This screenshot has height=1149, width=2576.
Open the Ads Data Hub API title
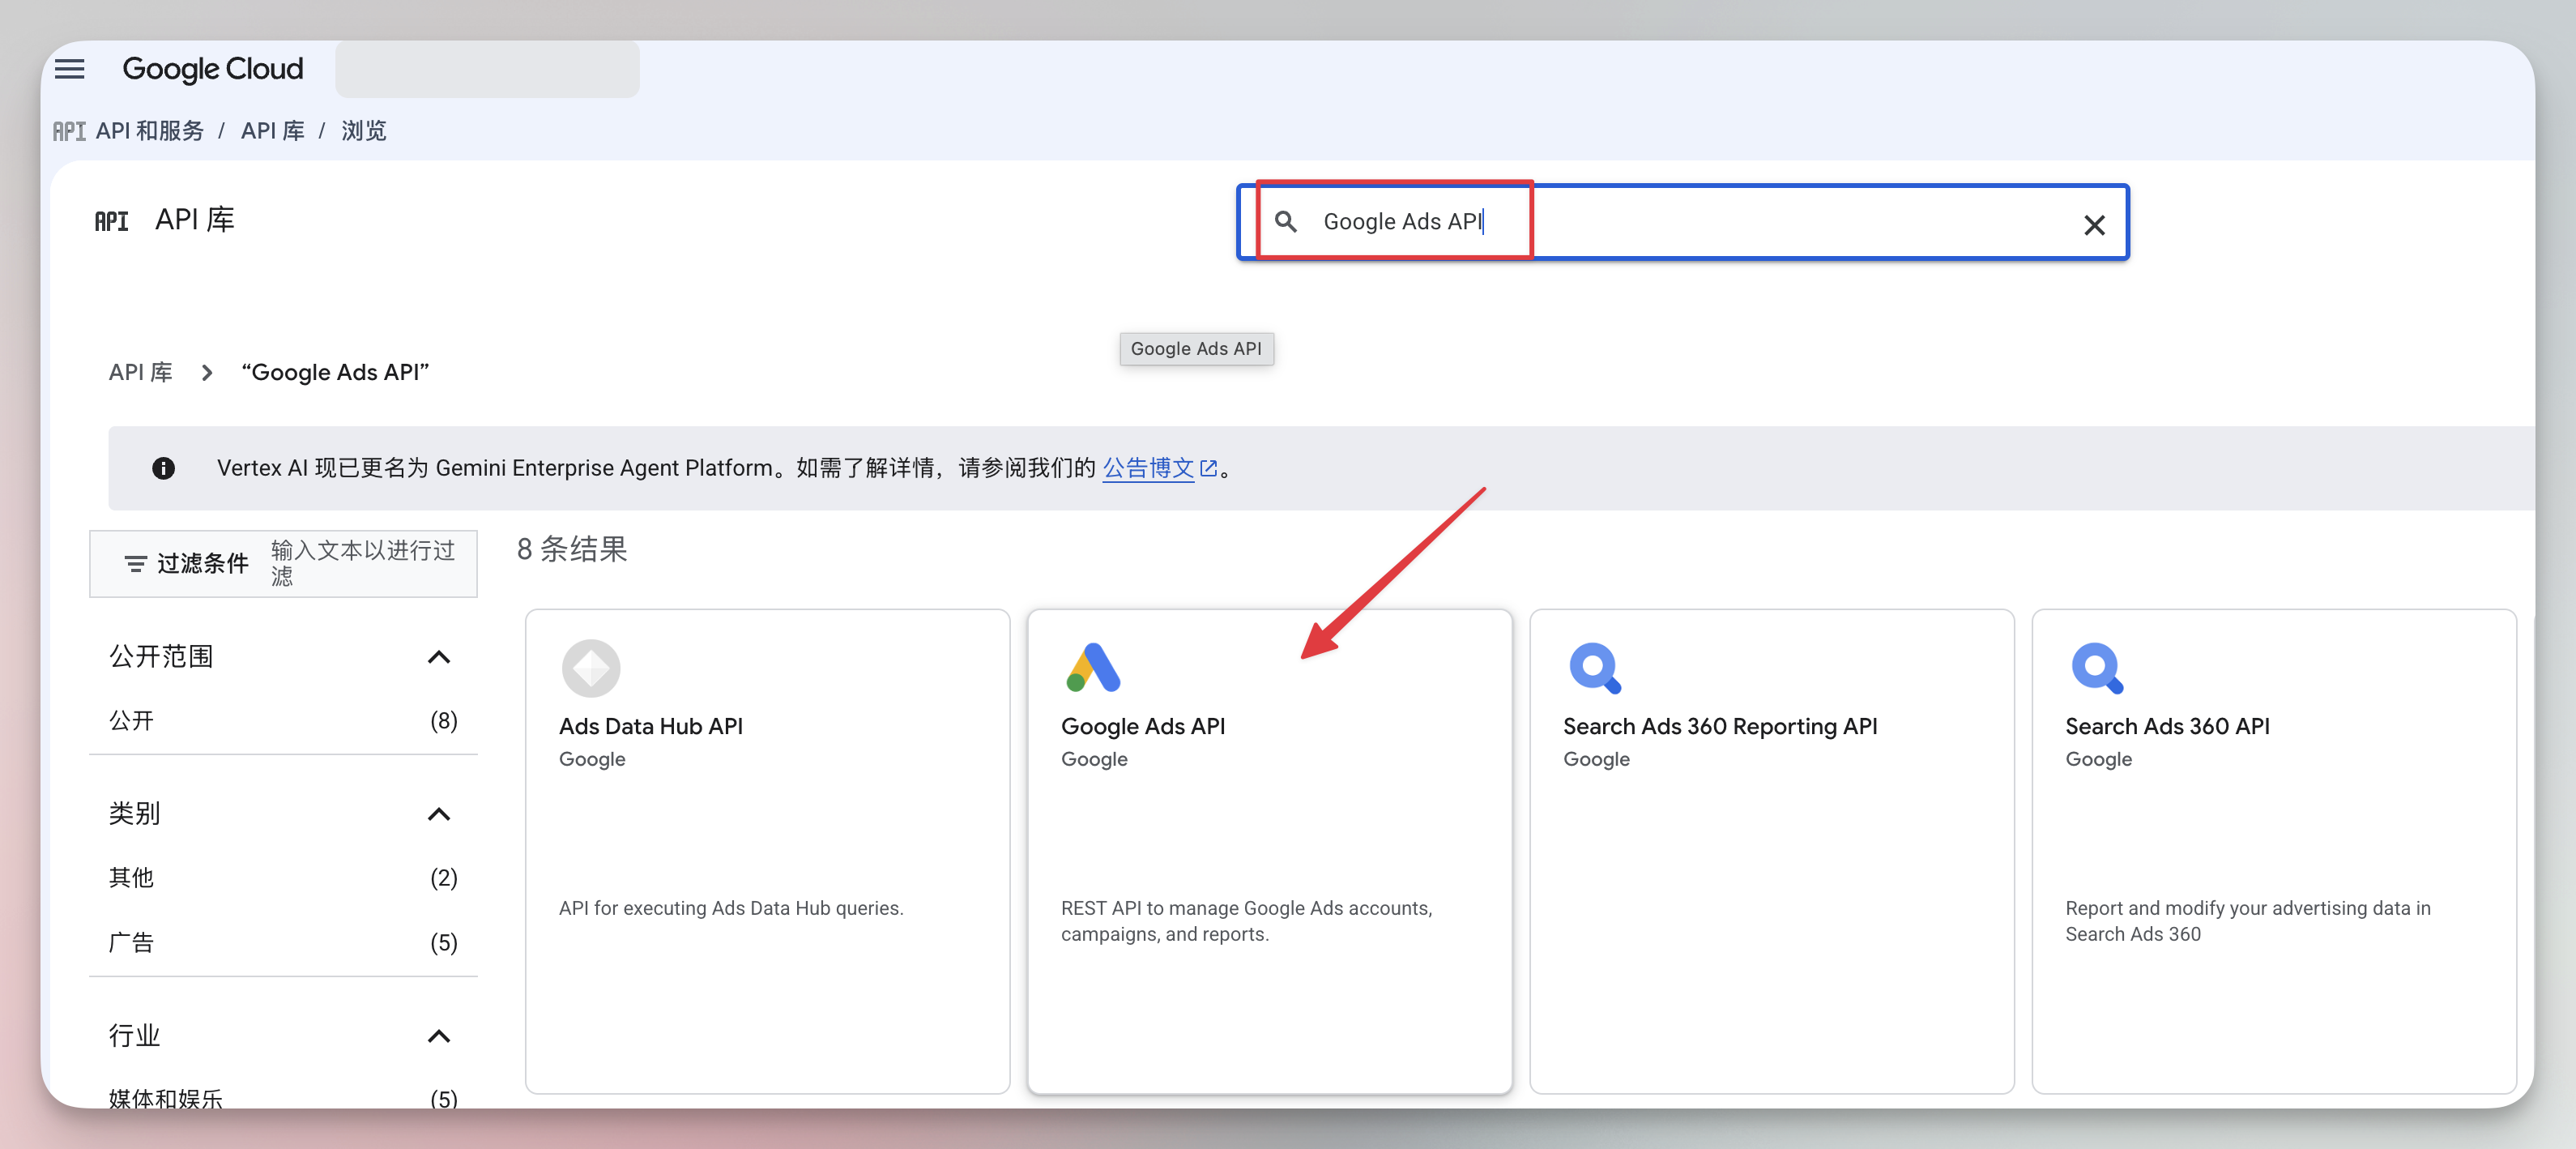tap(651, 727)
